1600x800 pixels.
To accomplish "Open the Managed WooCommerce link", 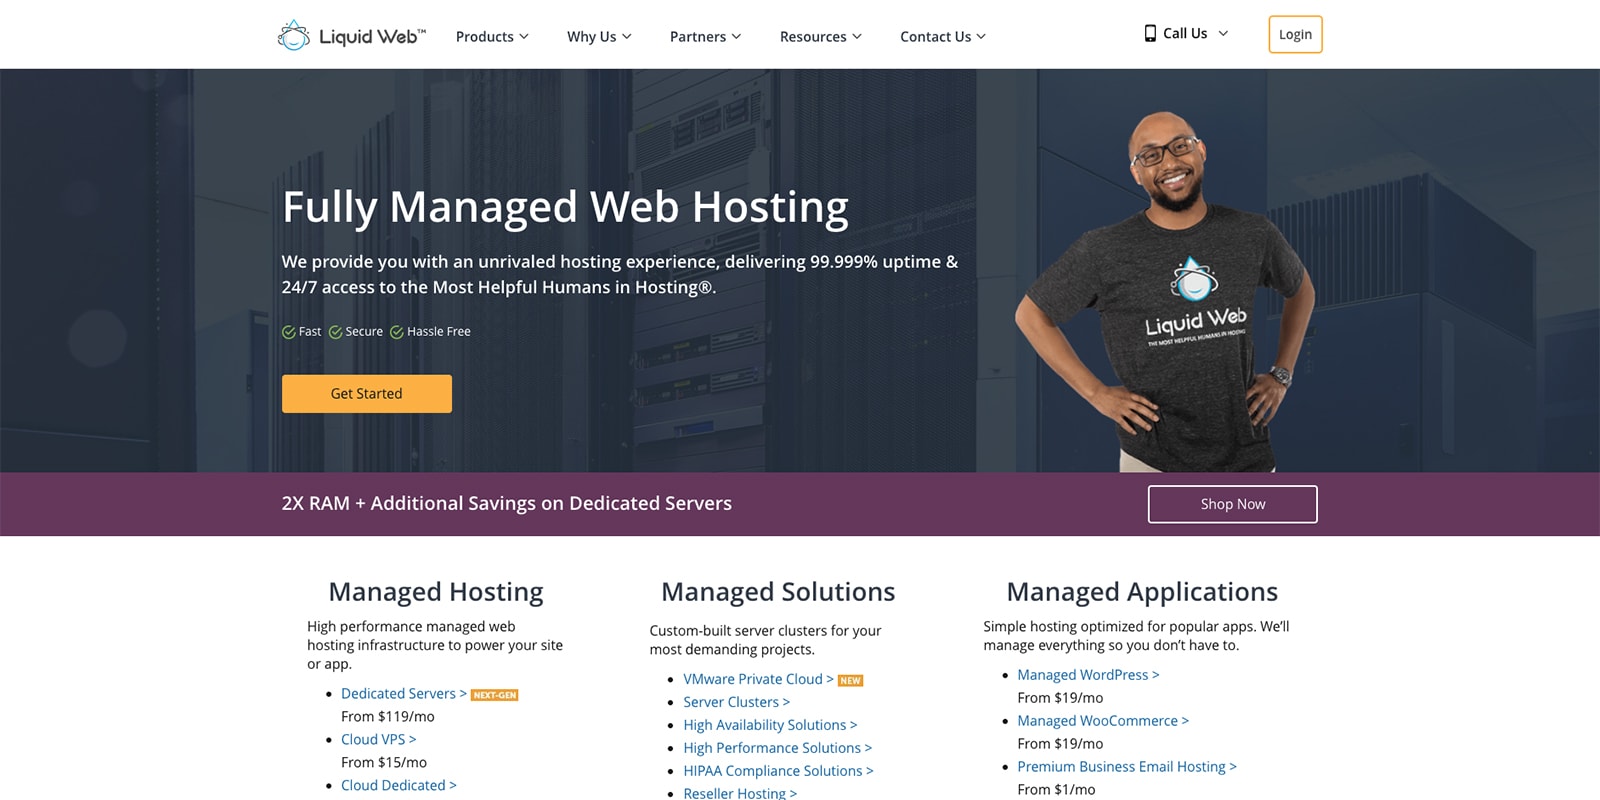I will point(1103,721).
